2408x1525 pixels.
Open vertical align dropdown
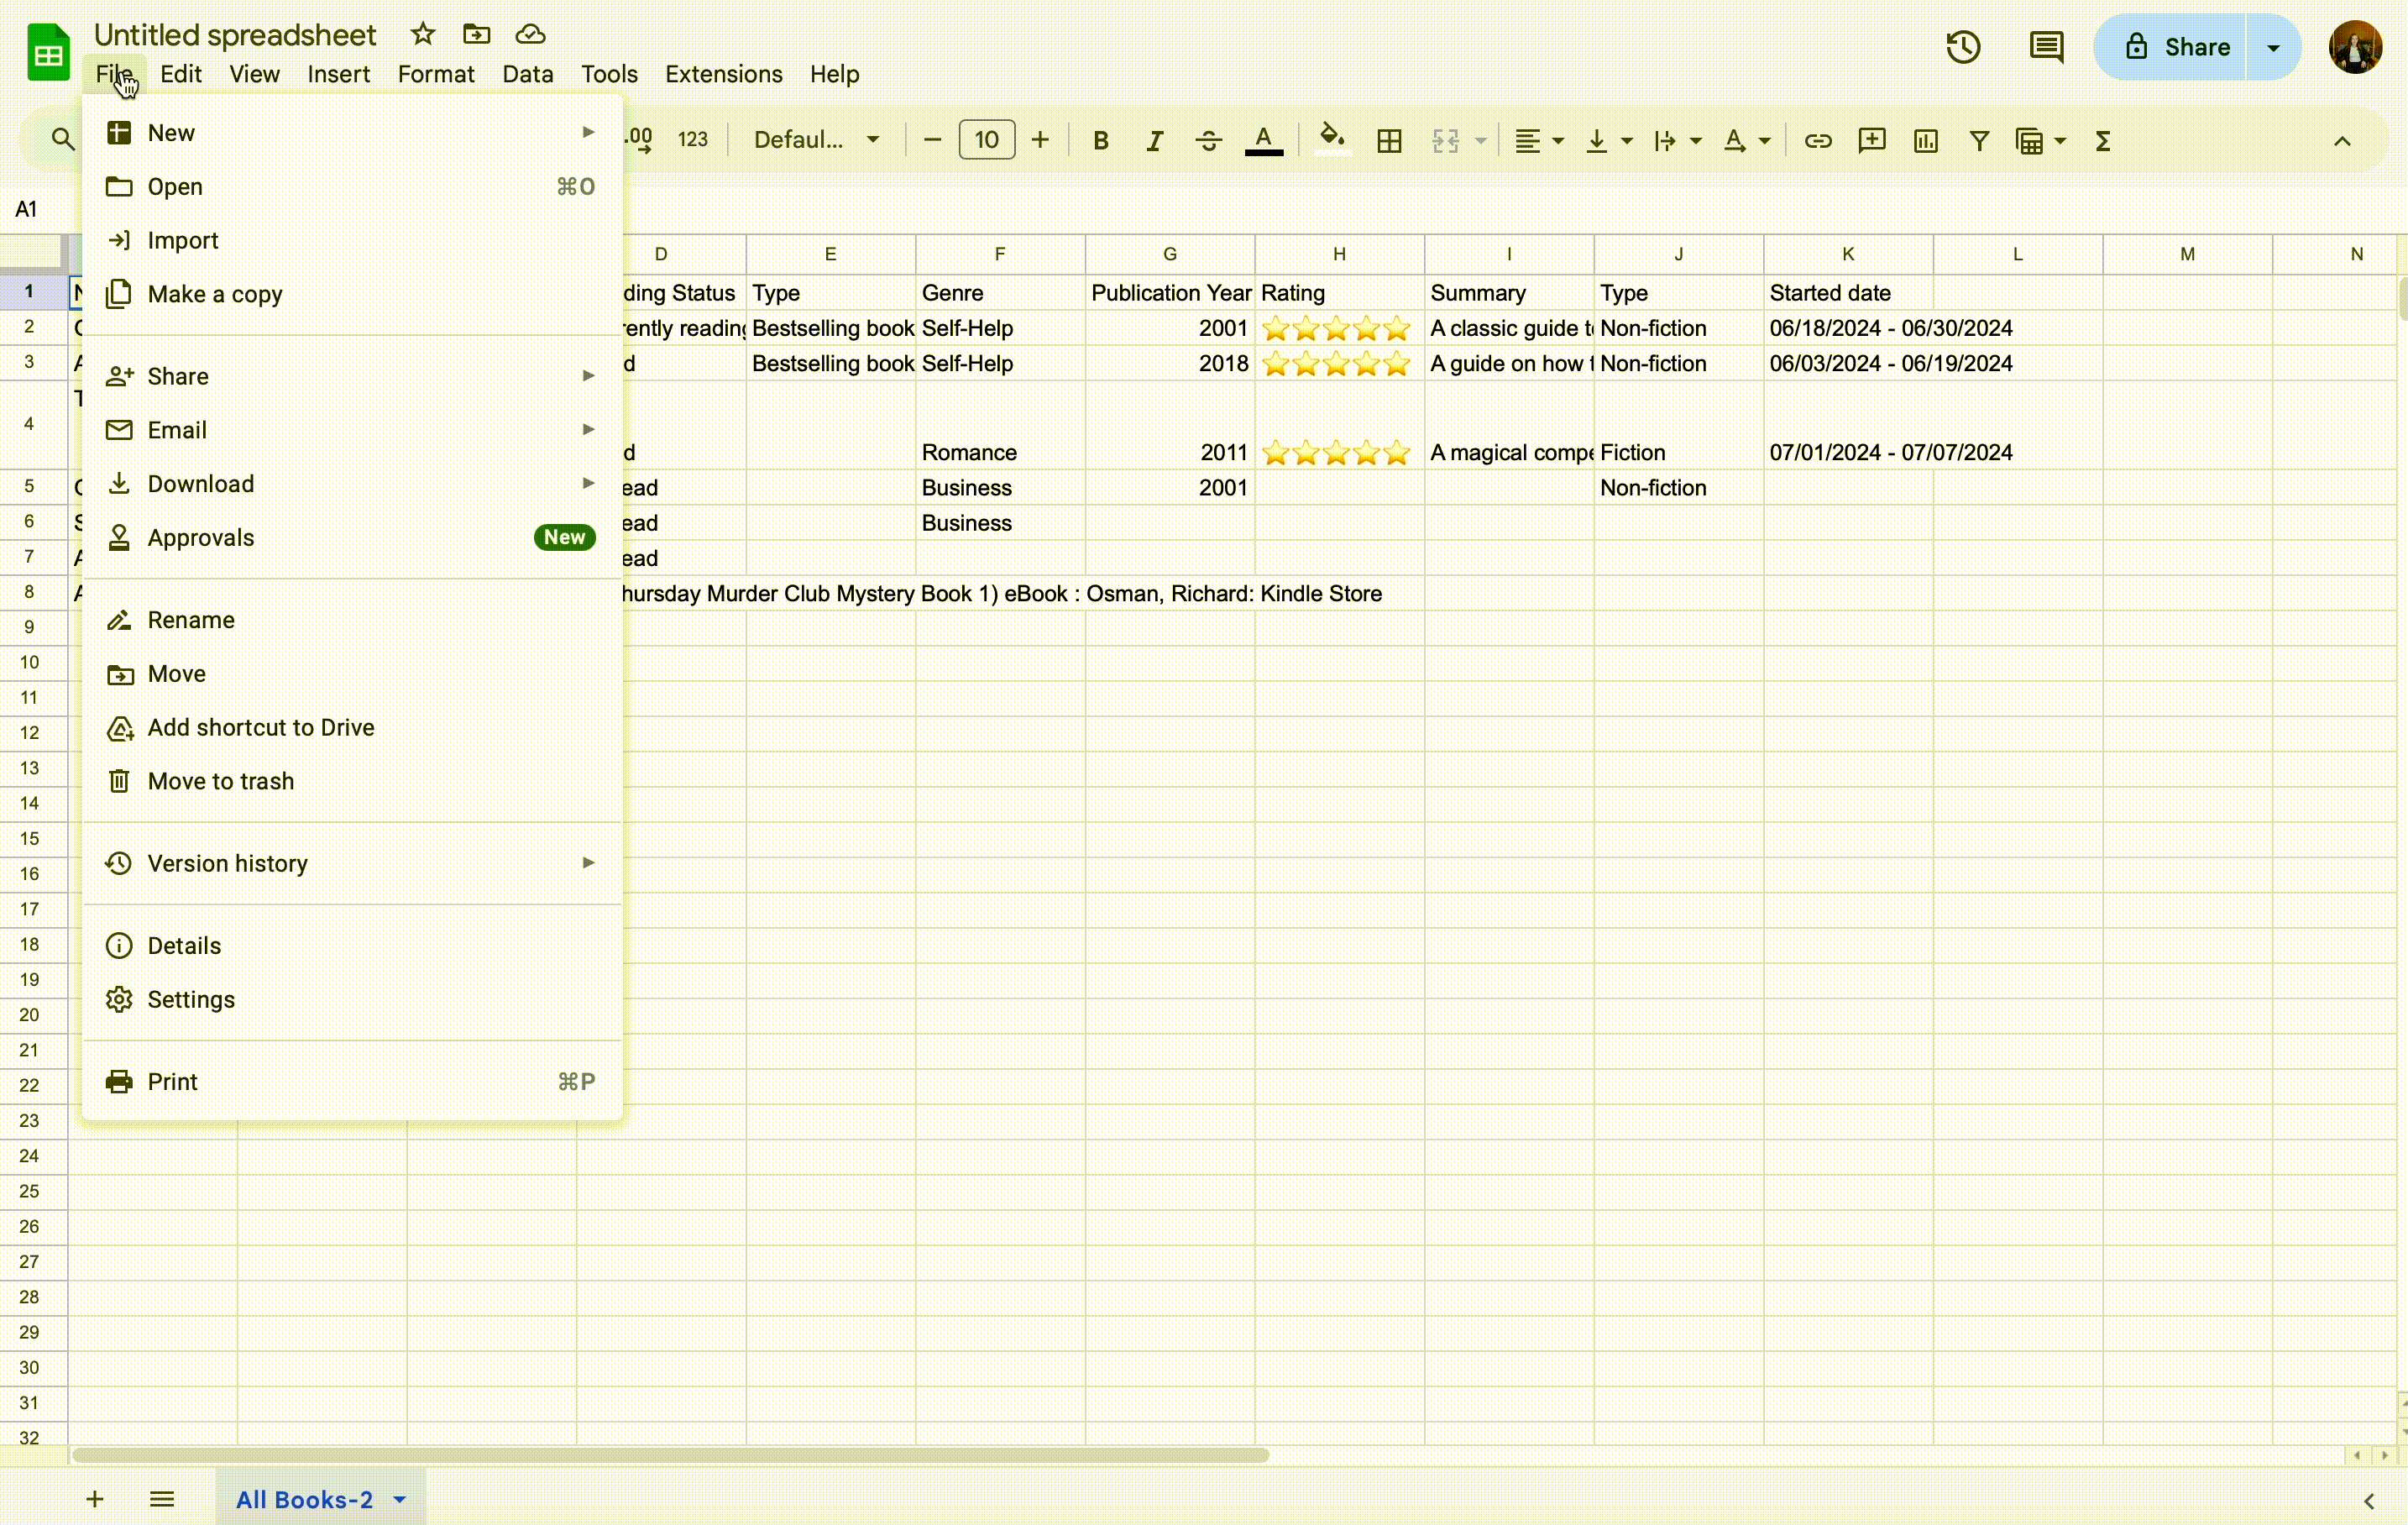[1608, 141]
